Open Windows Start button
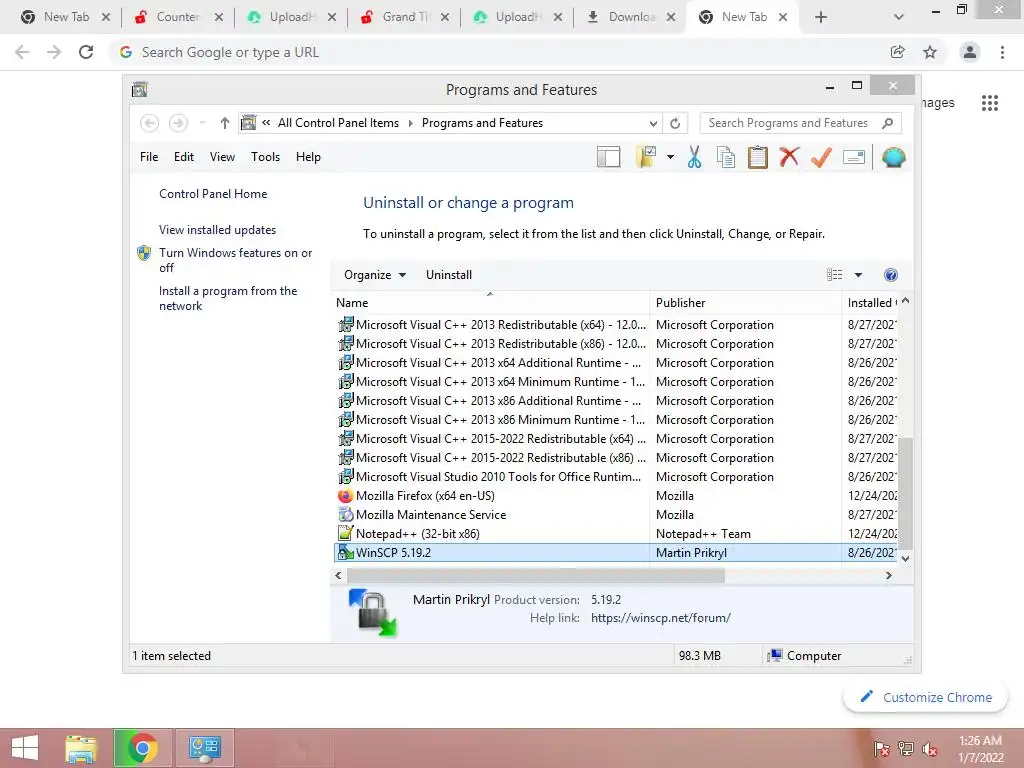 pyautogui.click(x=25, y=748)
